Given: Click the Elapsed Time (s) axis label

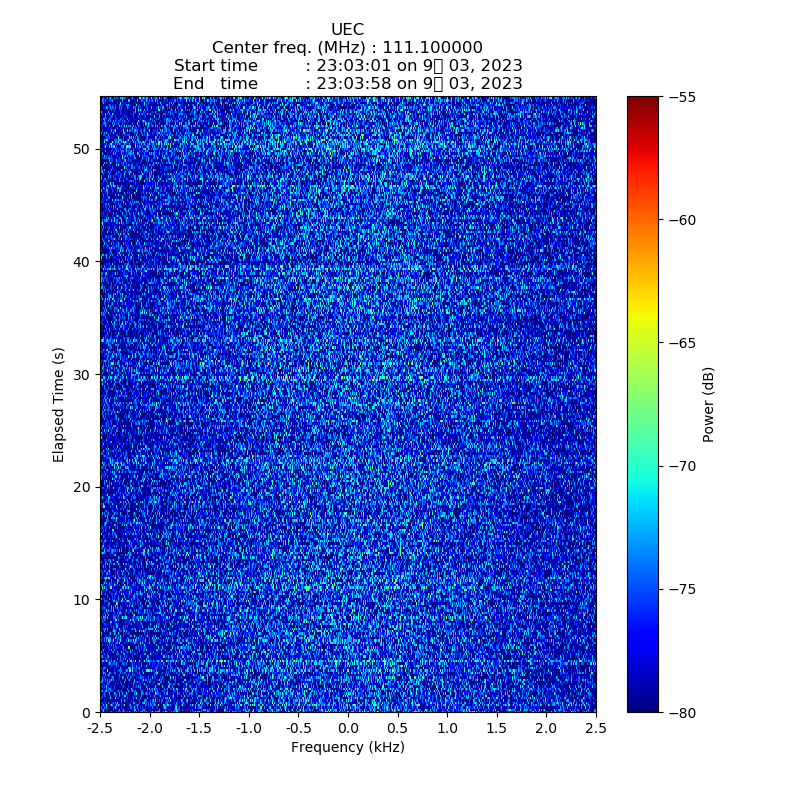Looking at the screenshot, I should (59, 404).
